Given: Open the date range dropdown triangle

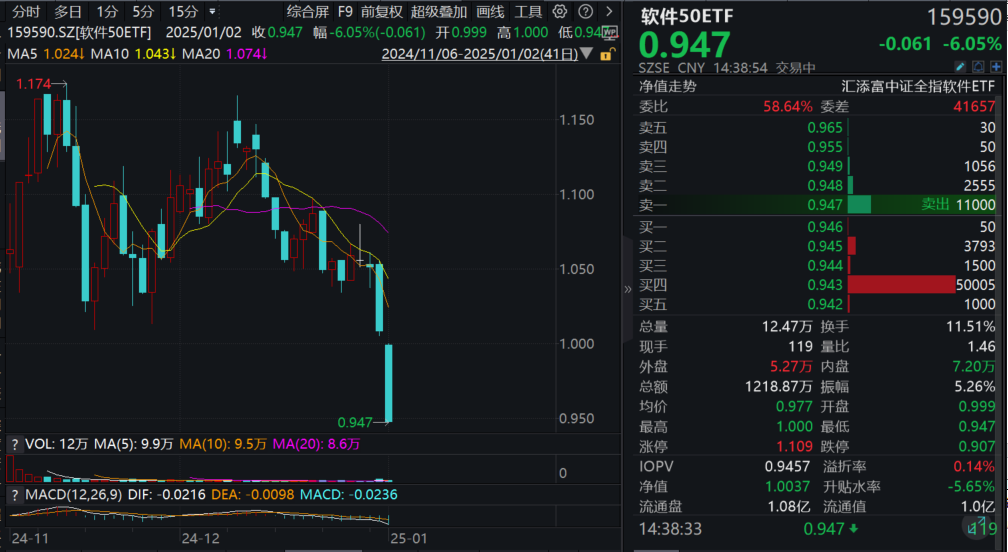Looking at the screenshot, I should point(586,54).
